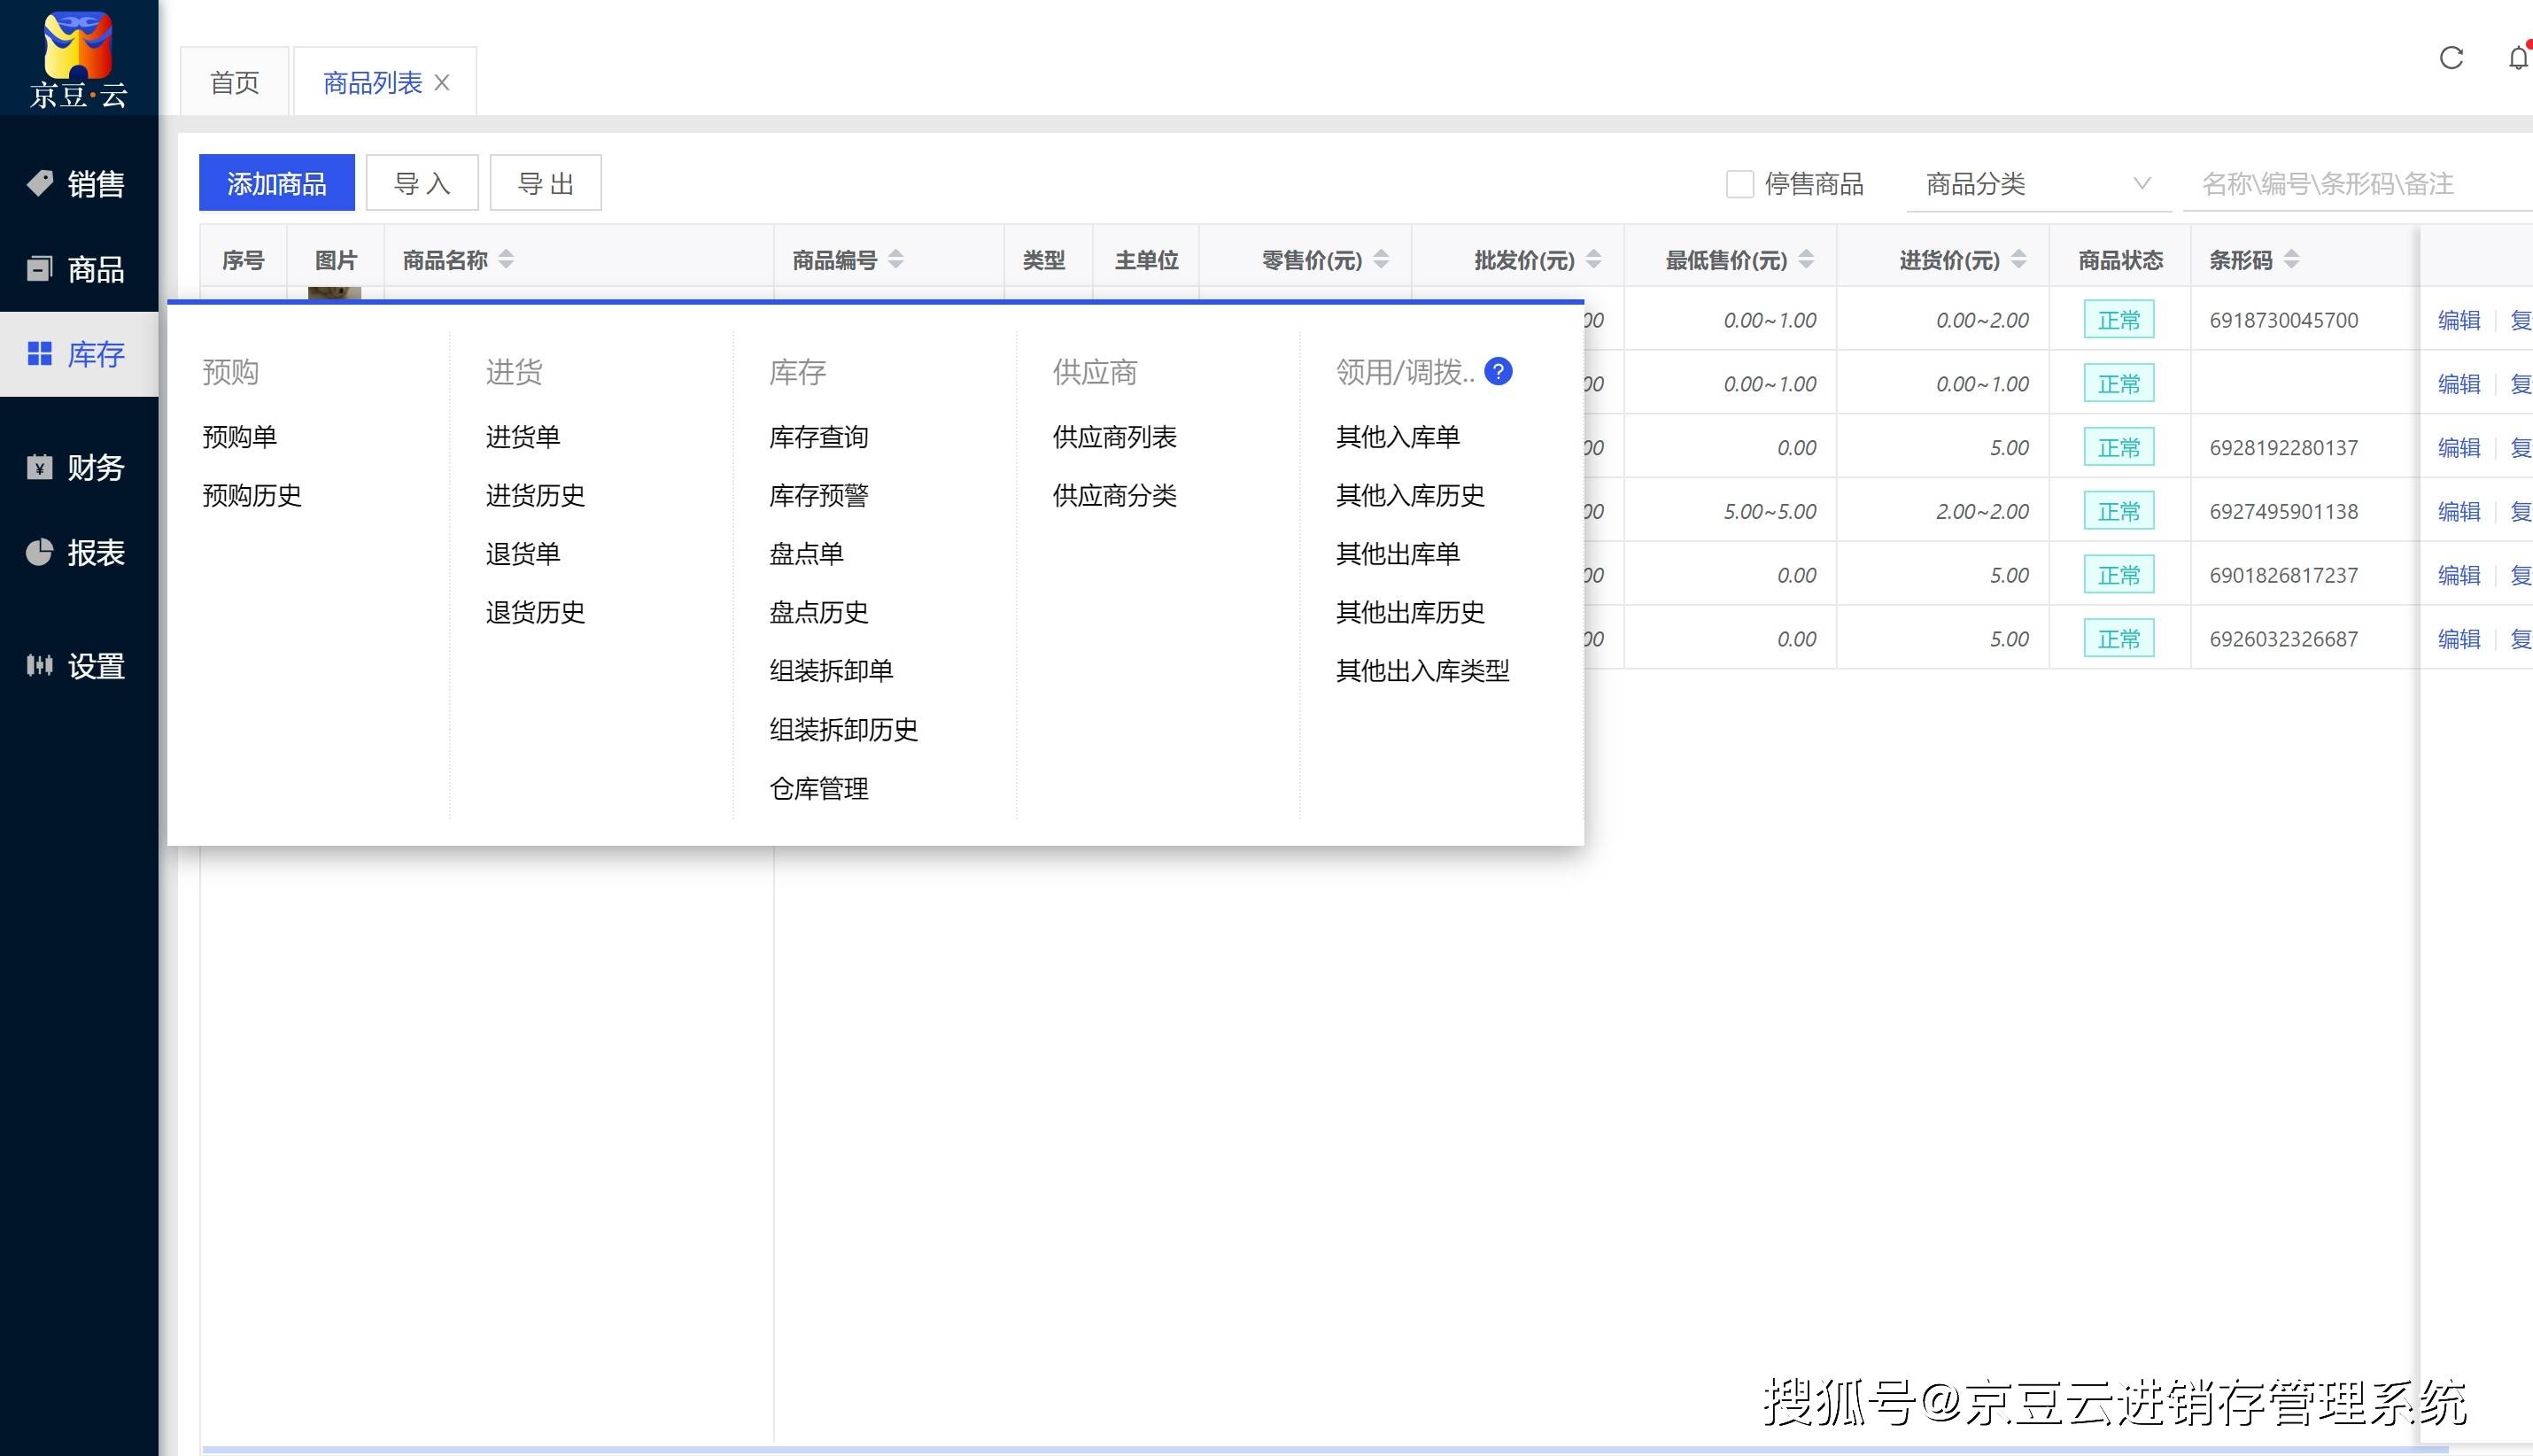This screenshot has height=1456, width=2533.
Task: Open the 销售 sidebar section
Action: 78,184
